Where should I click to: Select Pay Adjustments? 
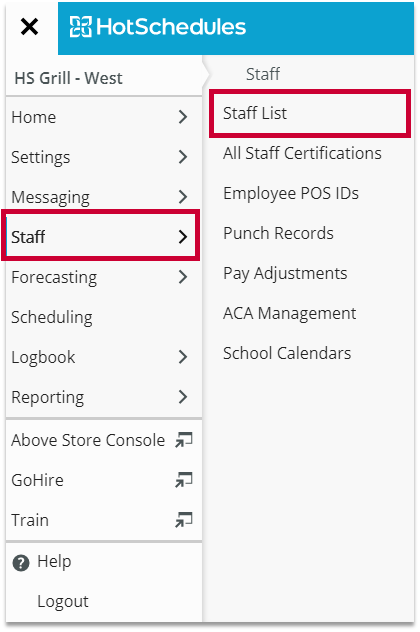(285, 274)
